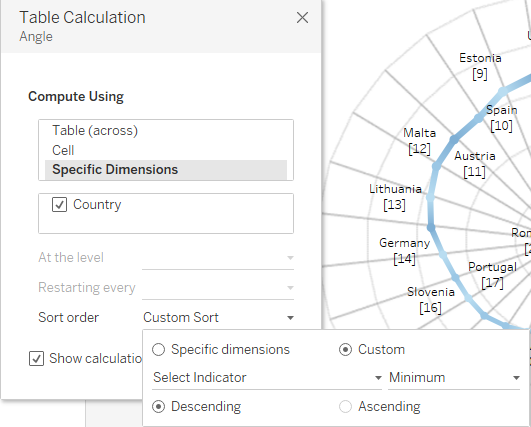Click the Germany [14] chart label
This screenshot has width=531, height=427.
click(x=404, y=251)
